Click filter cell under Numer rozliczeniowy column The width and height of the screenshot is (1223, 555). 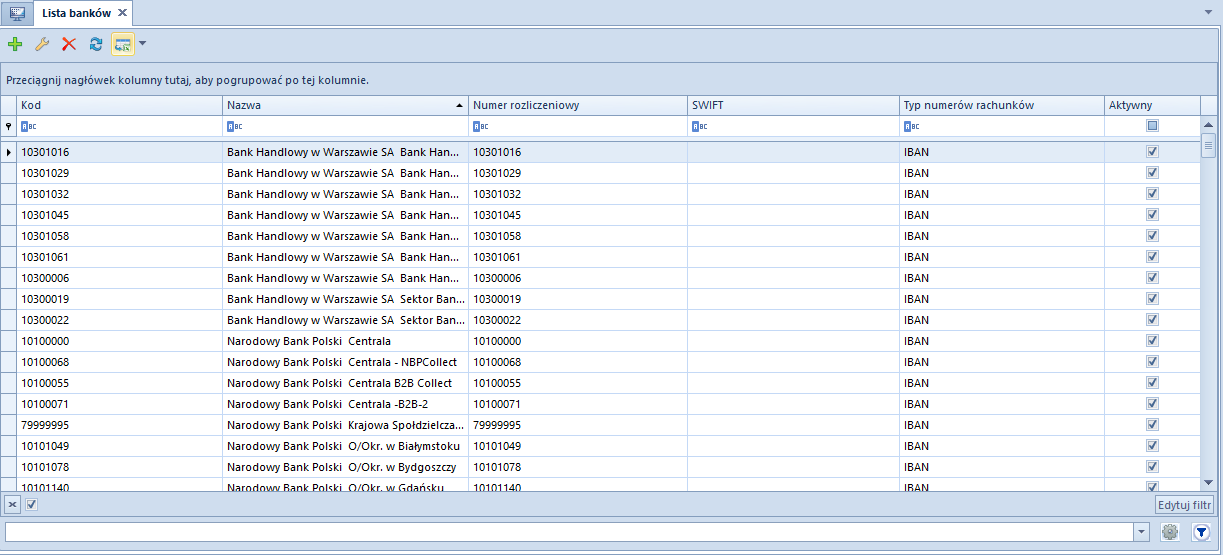pyautogui.click(x=577, y=126)
